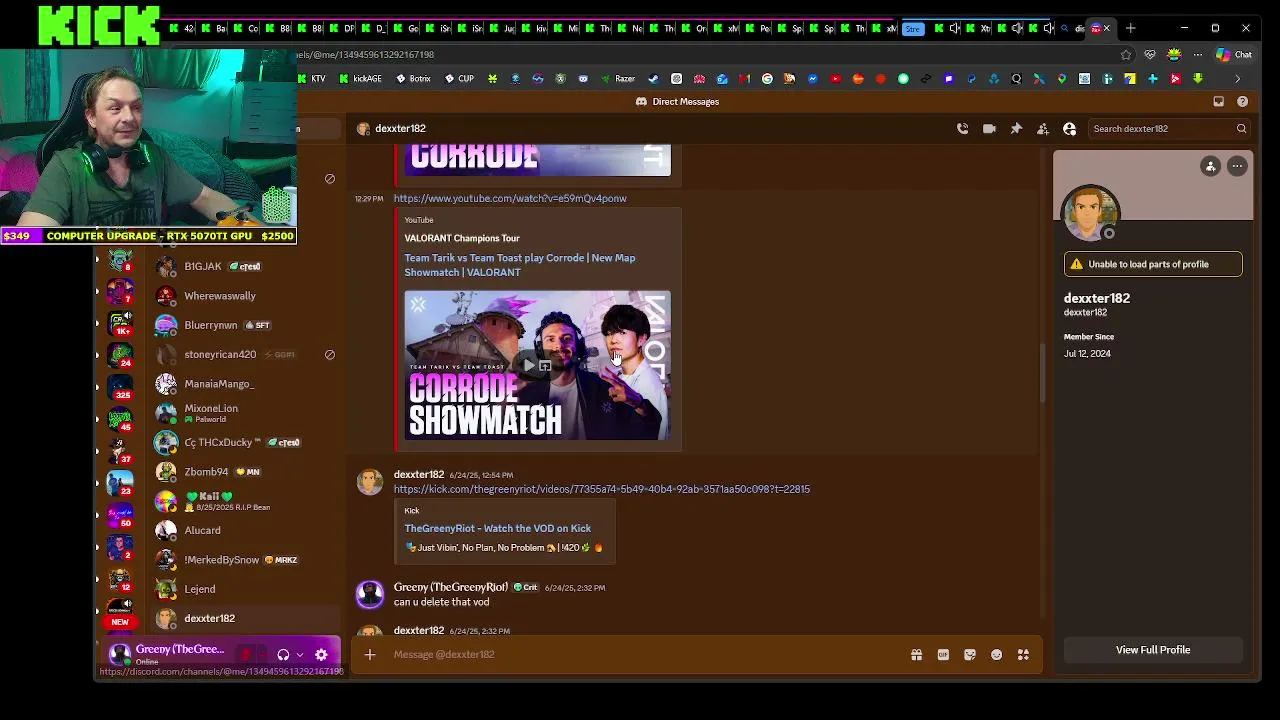Open the server with 325 notifications

coord(120,385)
